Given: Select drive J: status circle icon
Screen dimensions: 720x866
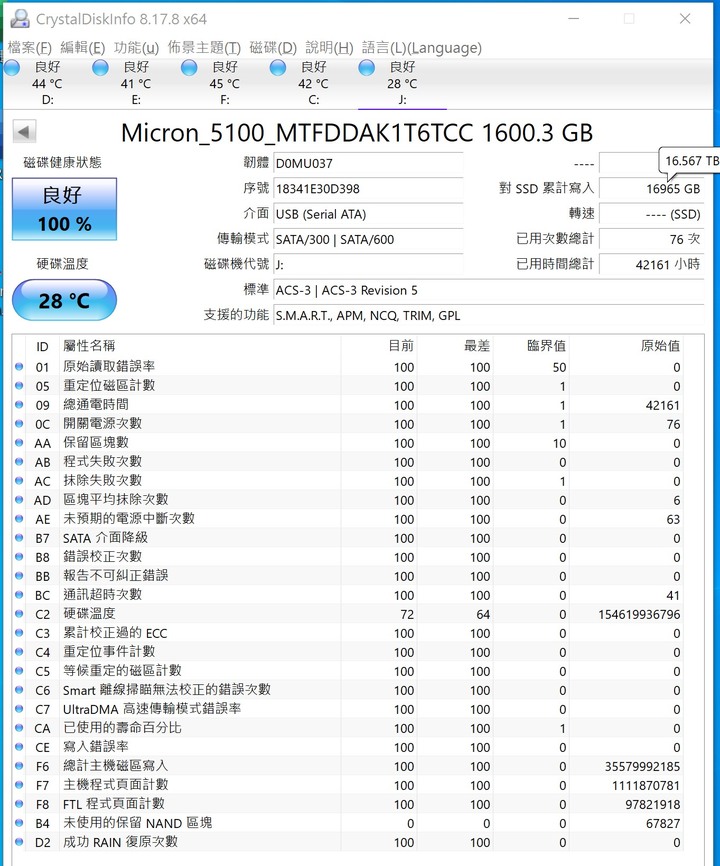Looking at the screenshot, I should pyautogui.click(x=367, y=68).
